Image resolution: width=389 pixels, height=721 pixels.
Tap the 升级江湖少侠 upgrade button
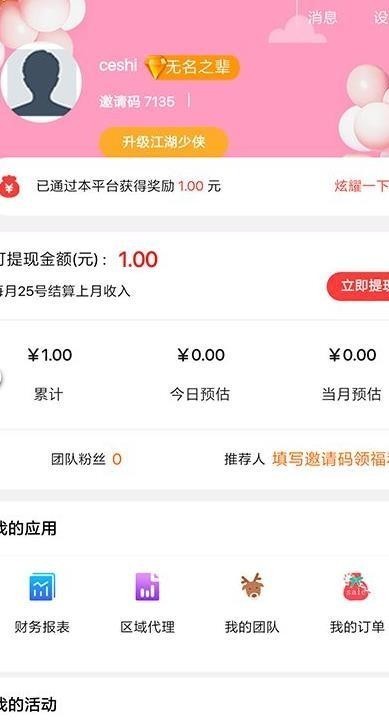tap(164, 142)
